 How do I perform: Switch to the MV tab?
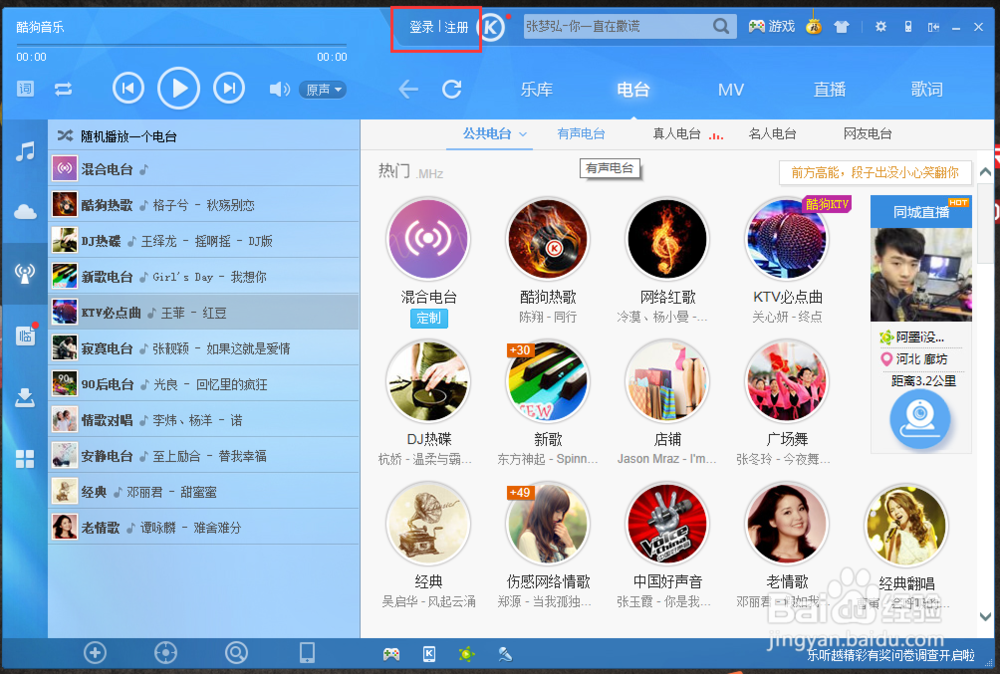tap(731, 90)
